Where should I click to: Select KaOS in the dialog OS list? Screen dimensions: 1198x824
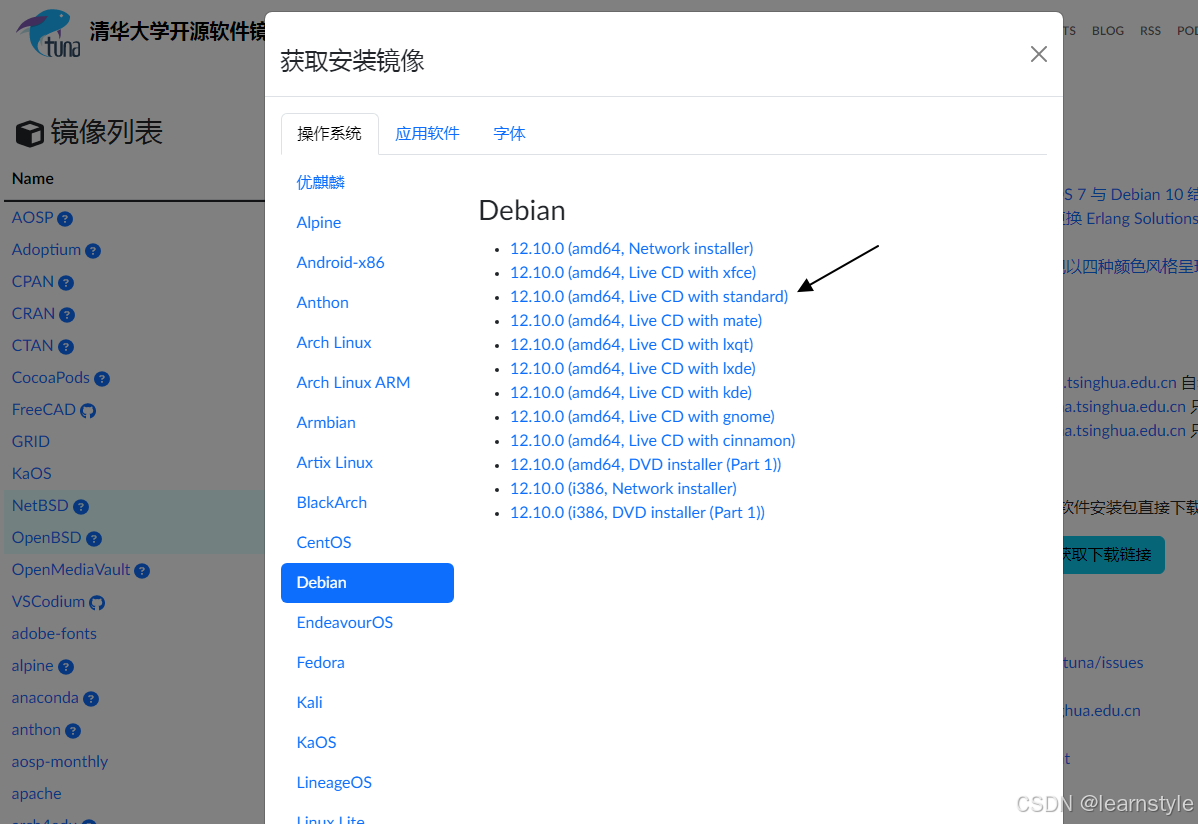coord(316,742)
